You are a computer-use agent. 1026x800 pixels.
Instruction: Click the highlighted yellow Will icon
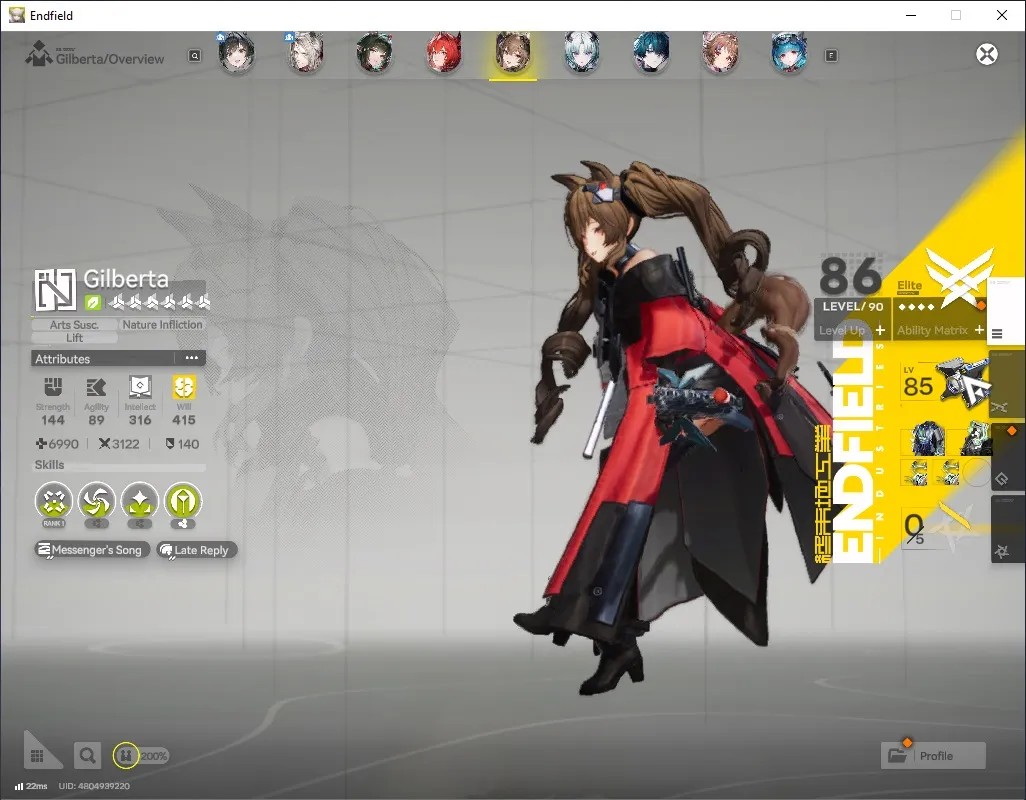click(184, 387)
